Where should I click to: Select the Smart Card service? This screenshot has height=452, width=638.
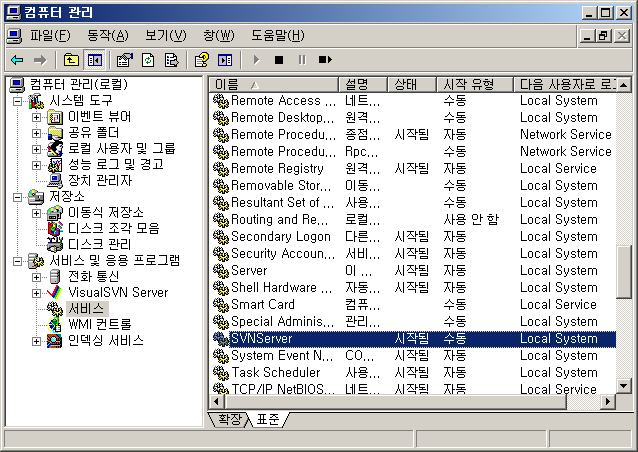click(x=413, y=305)
